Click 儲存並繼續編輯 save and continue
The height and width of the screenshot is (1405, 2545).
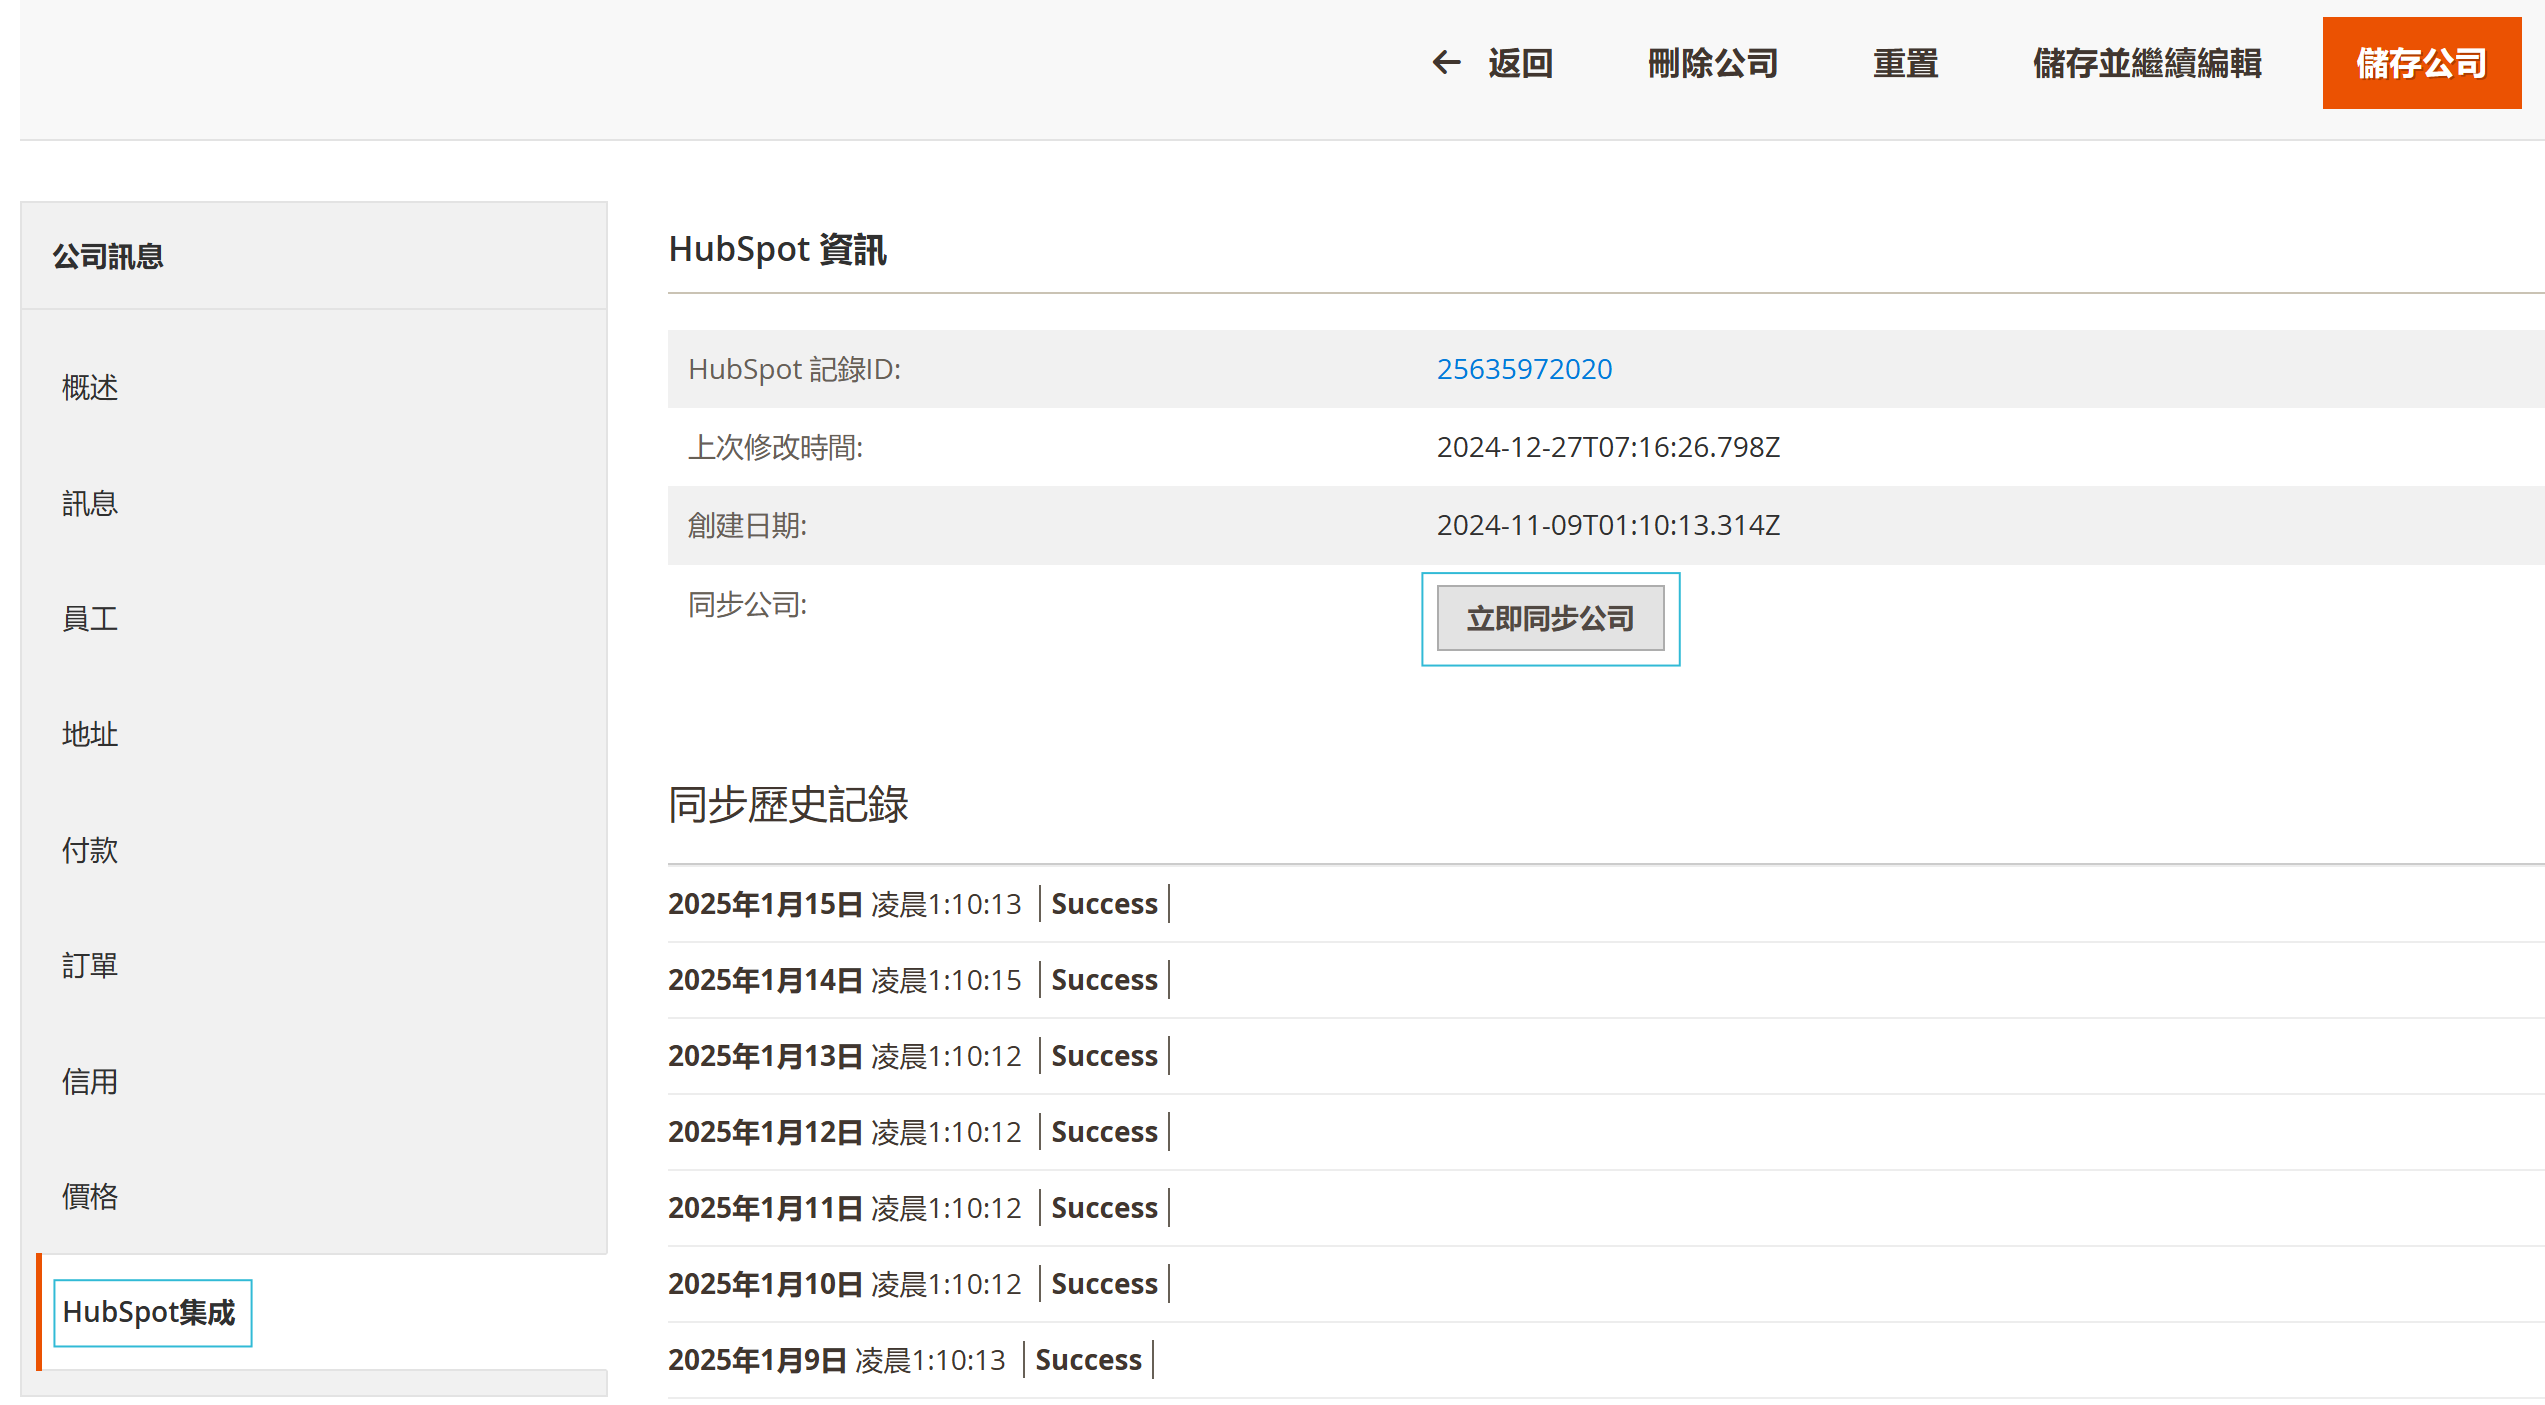(x=2147, y=63)
